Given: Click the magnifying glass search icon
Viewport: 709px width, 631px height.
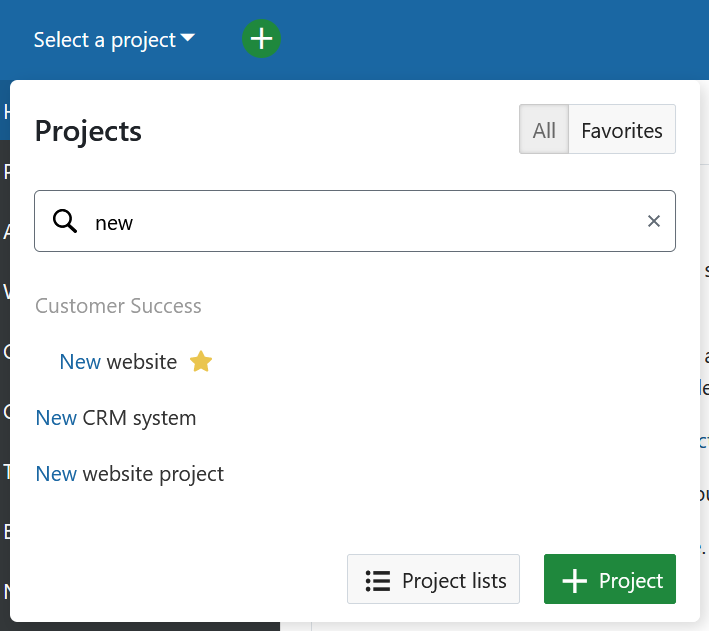Looking at the screenshot, I should [x=65, y=221].
